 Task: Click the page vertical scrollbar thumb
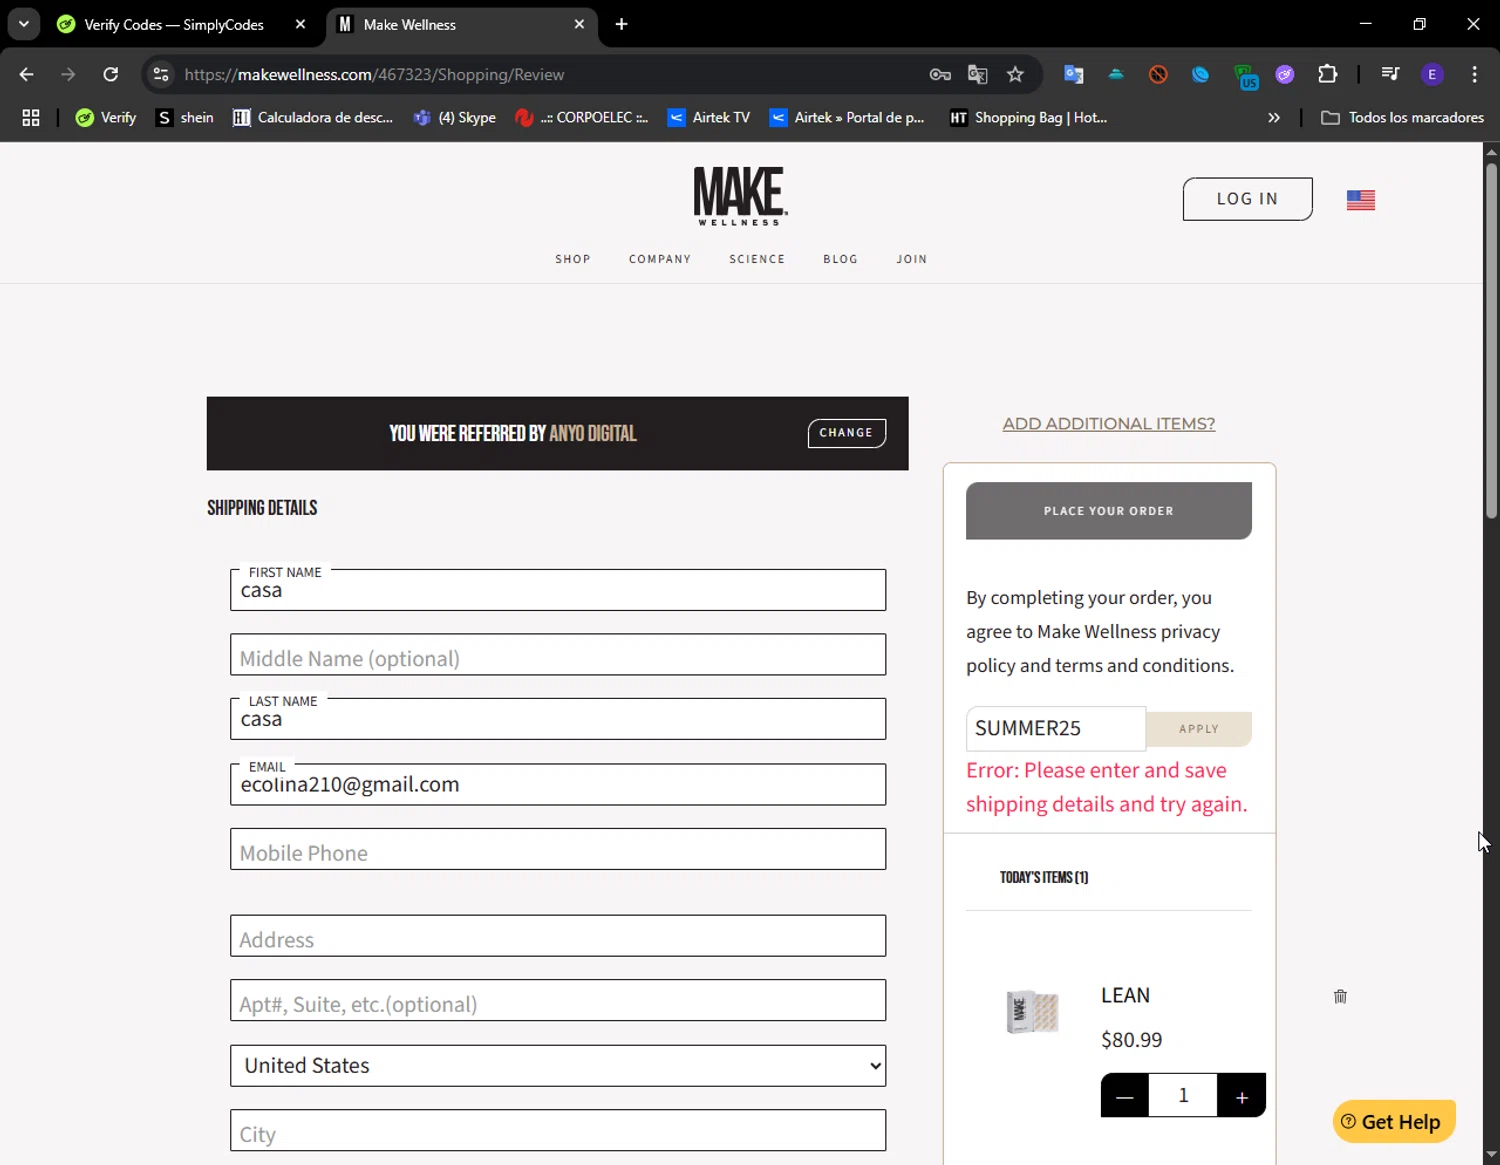pos(1491,340)
